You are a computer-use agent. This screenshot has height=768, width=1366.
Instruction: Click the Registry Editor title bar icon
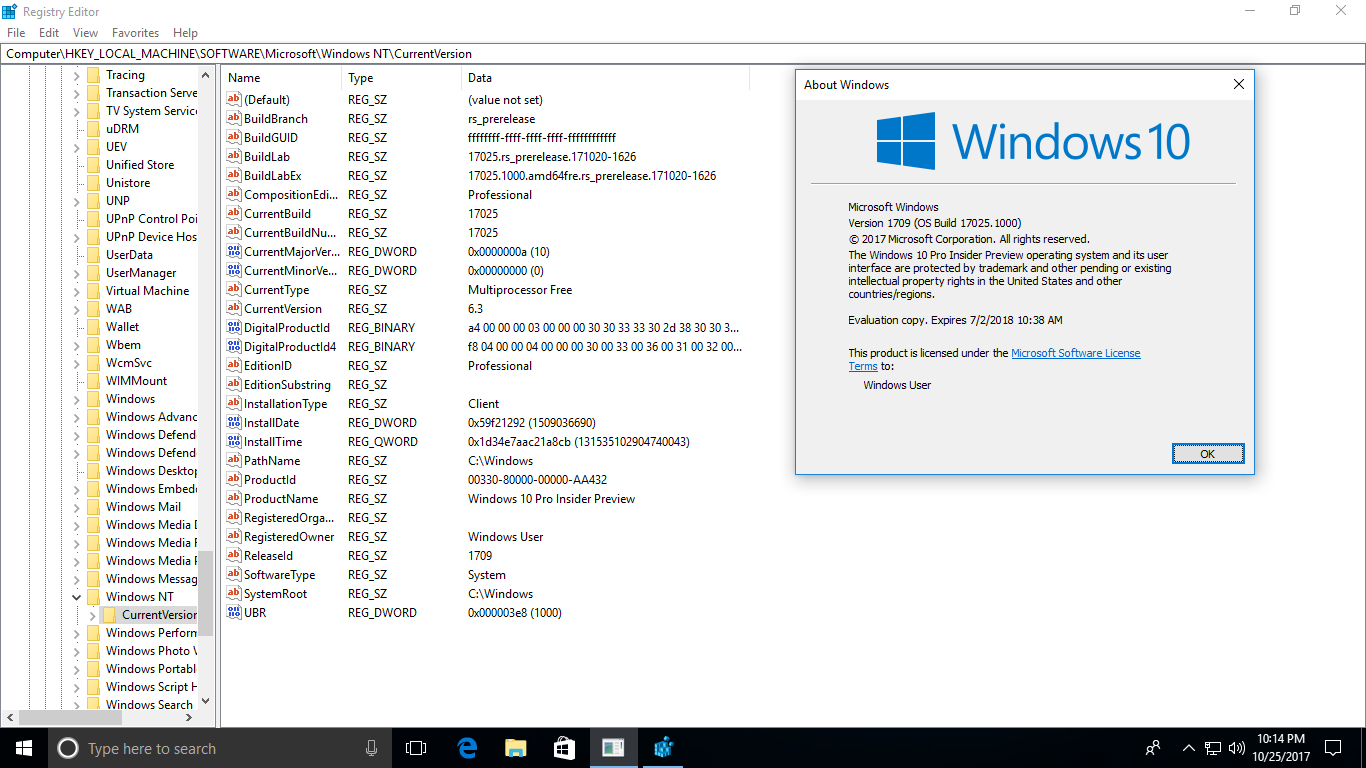point(9,11)
